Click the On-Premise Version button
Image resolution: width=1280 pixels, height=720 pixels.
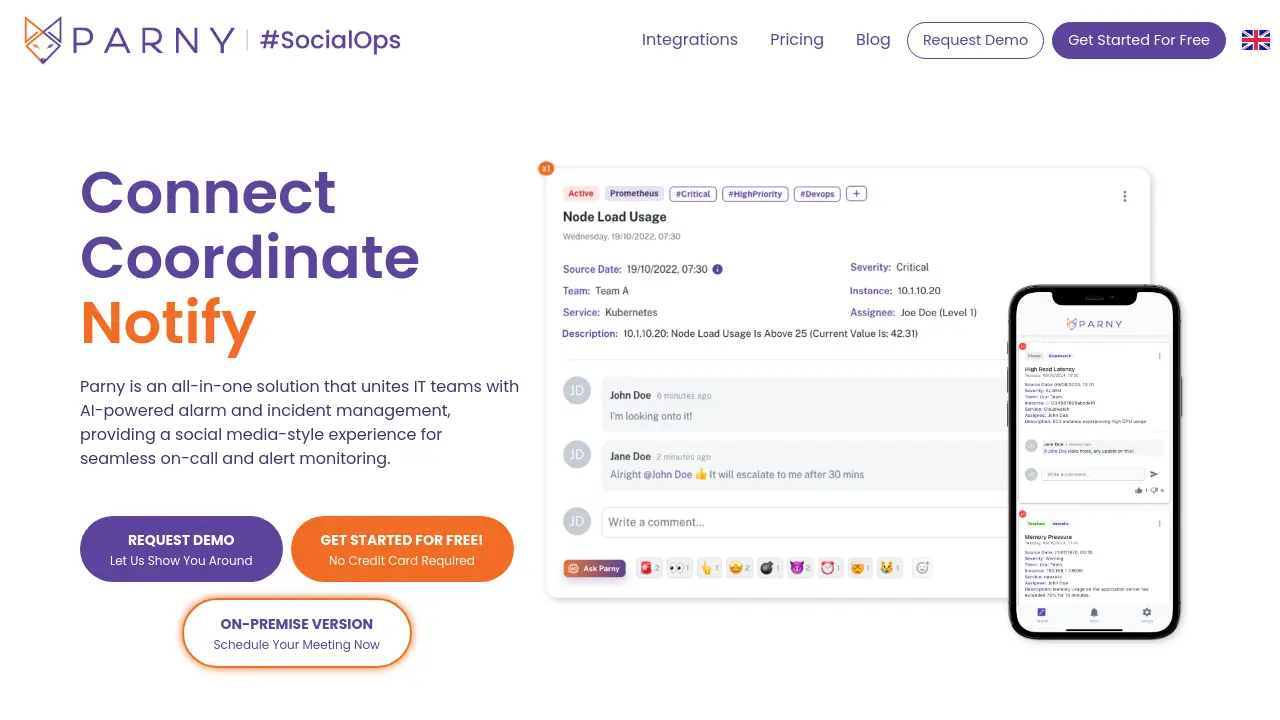pos(297,633)
